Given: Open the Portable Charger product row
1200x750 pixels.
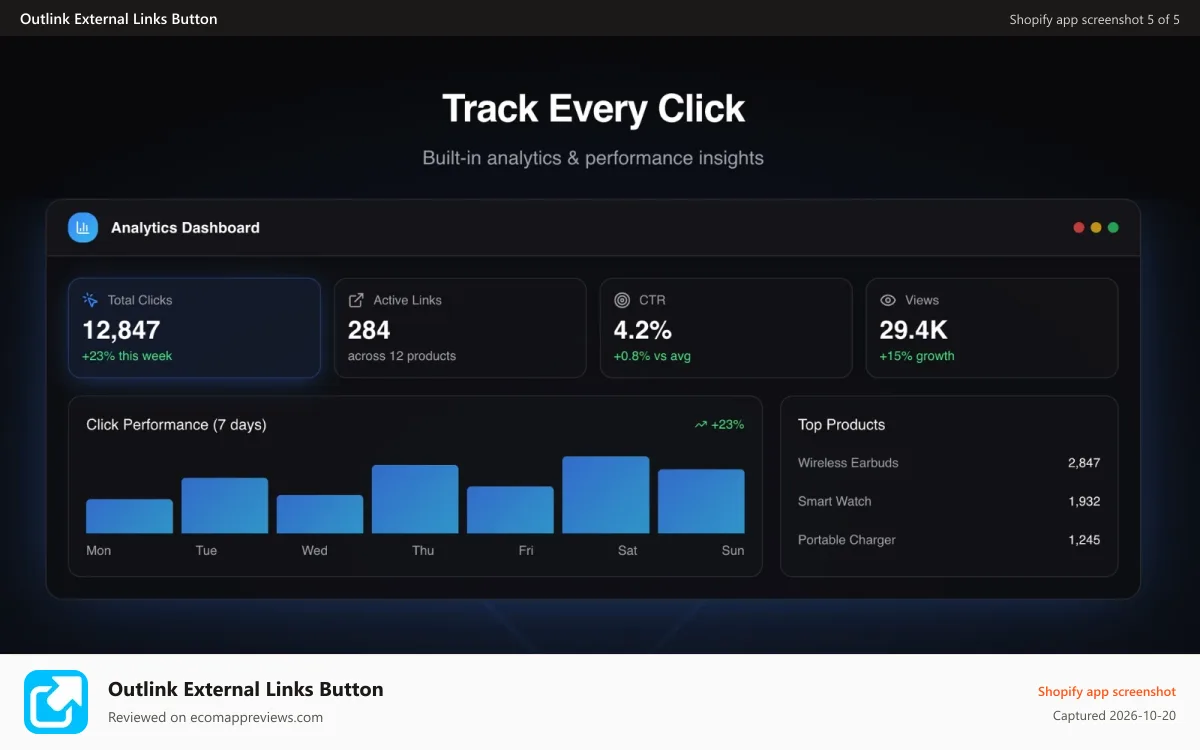Looking at the screenshot, I should (949, 540).
